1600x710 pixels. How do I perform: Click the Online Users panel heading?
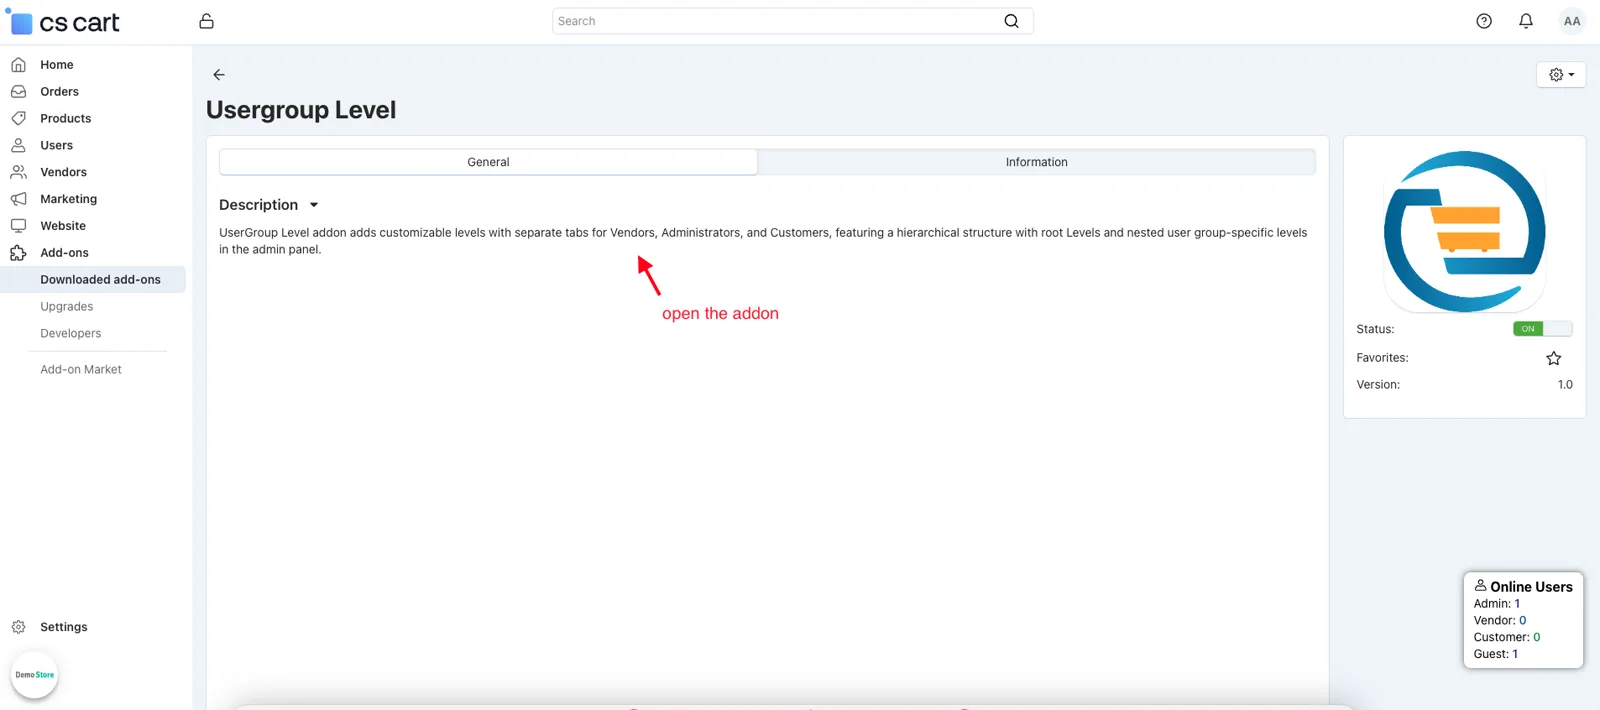point(1523,587)
